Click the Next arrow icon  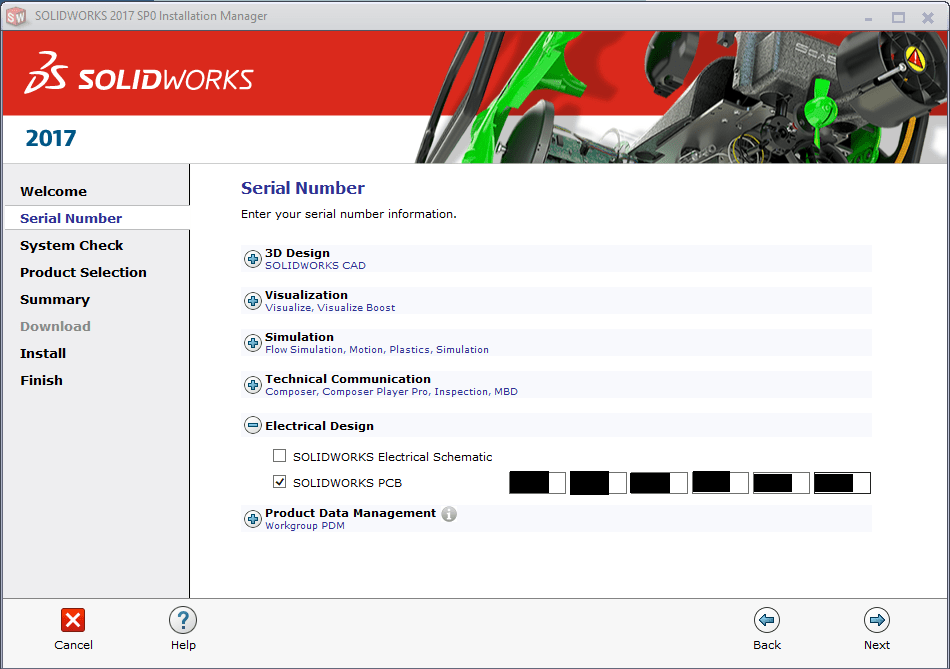[877, 620]
